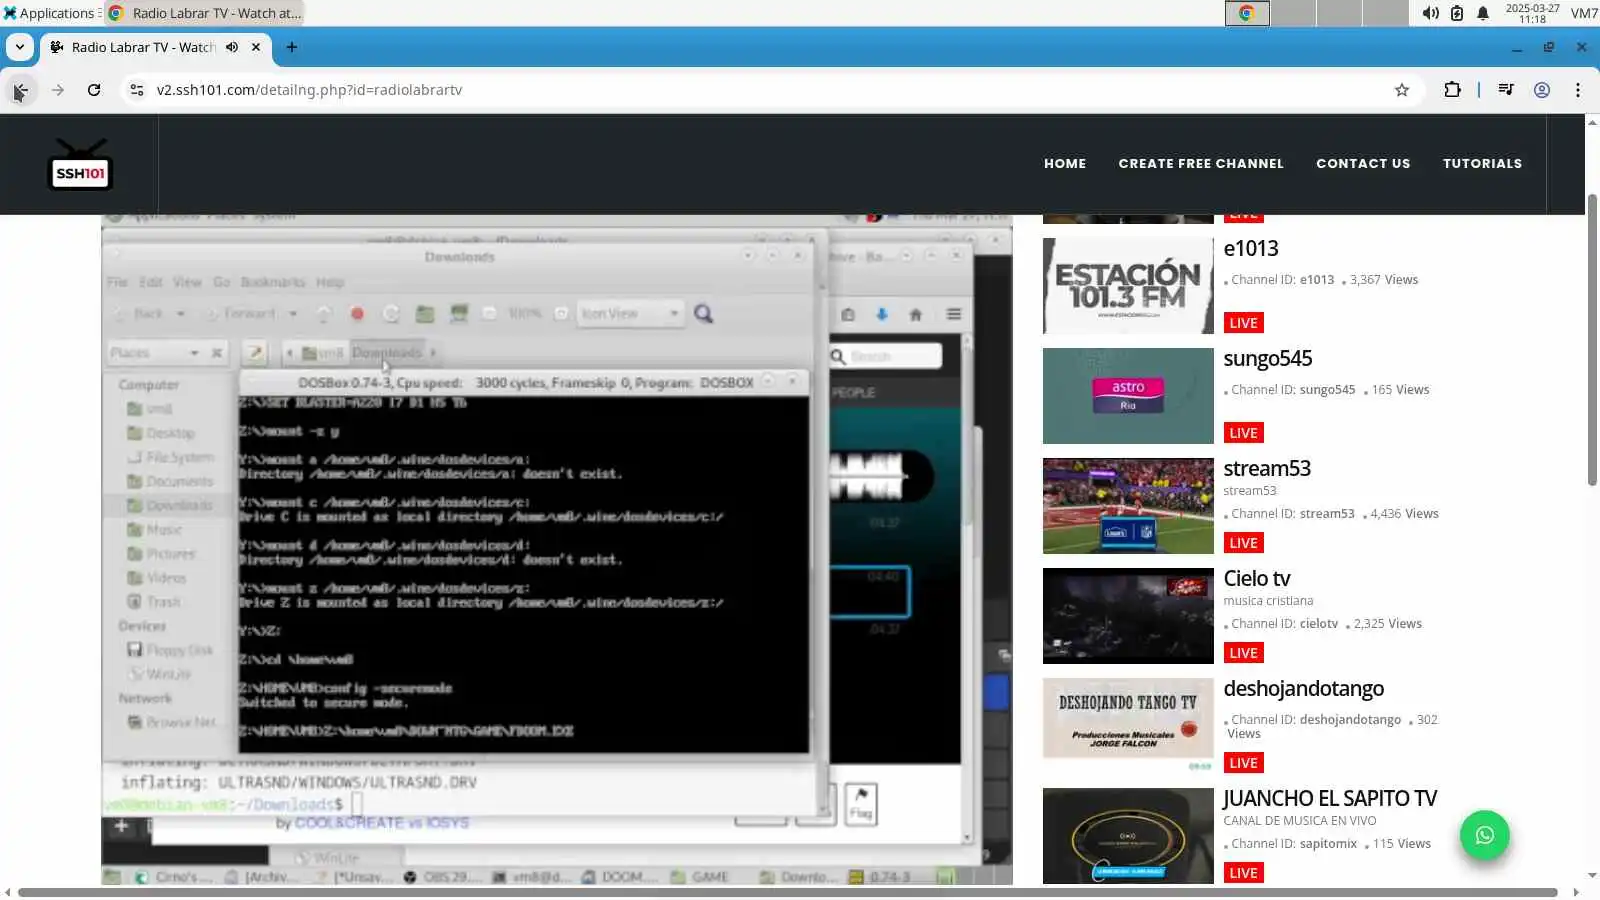Click the scroll-right arrow of the horizontal scrollbar
Image resolution: width=1600 pixels, height=900 pixels.
(1576, 892)
